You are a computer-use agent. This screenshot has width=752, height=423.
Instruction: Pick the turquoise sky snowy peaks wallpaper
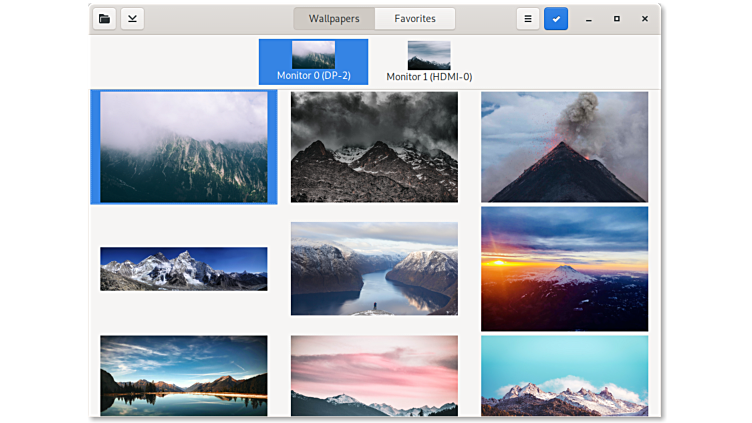tap(564, 375)
